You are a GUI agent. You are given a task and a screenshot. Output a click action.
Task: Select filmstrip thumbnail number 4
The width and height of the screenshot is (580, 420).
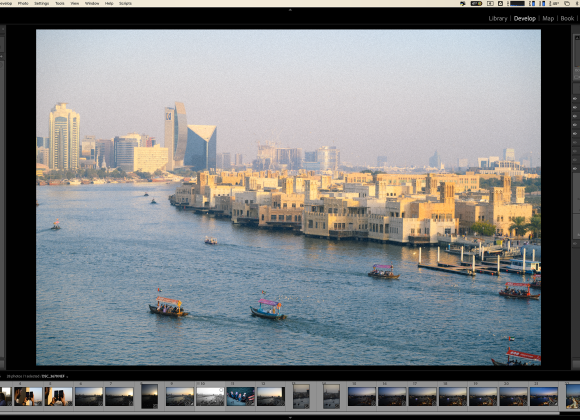coord(28,396)
